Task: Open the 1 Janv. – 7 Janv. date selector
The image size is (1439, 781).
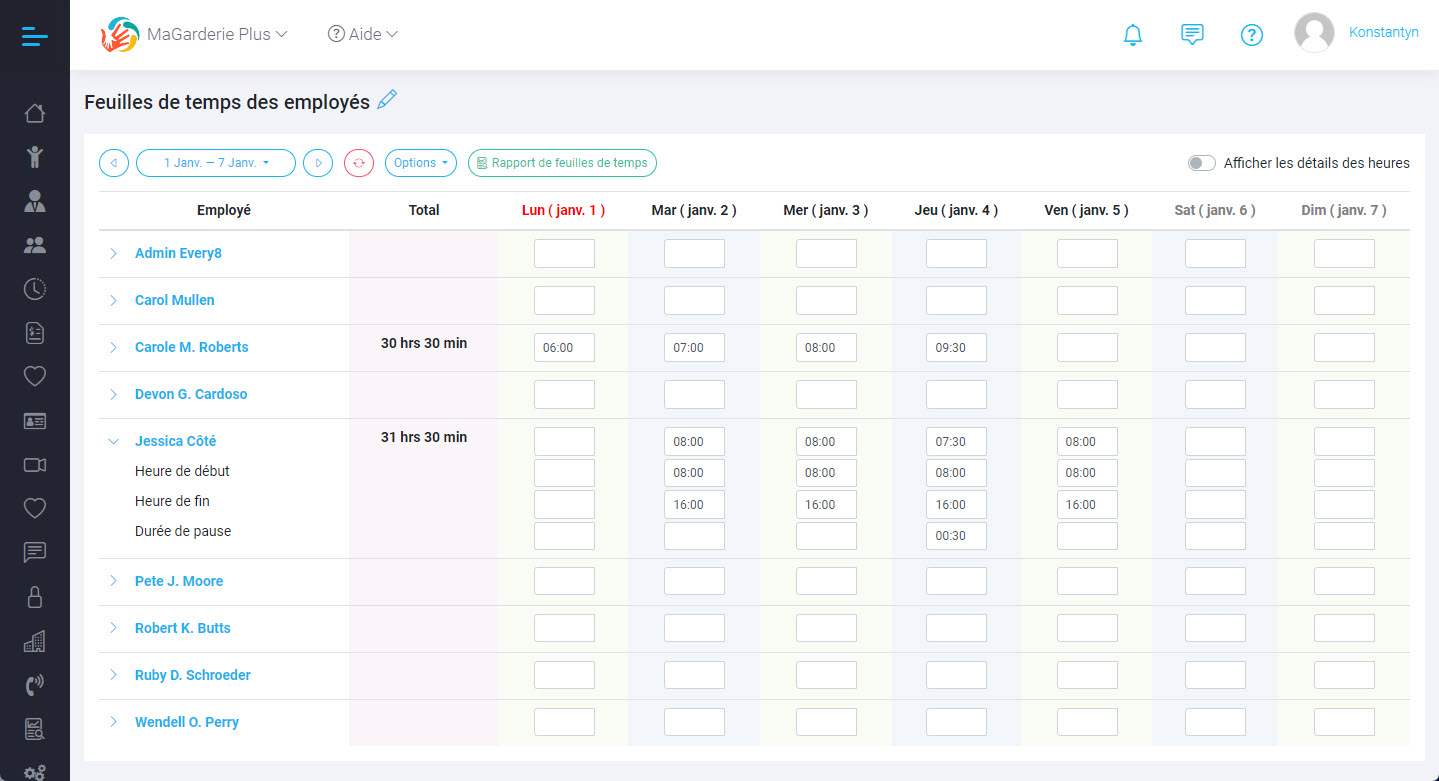Action: coord(215,162)
